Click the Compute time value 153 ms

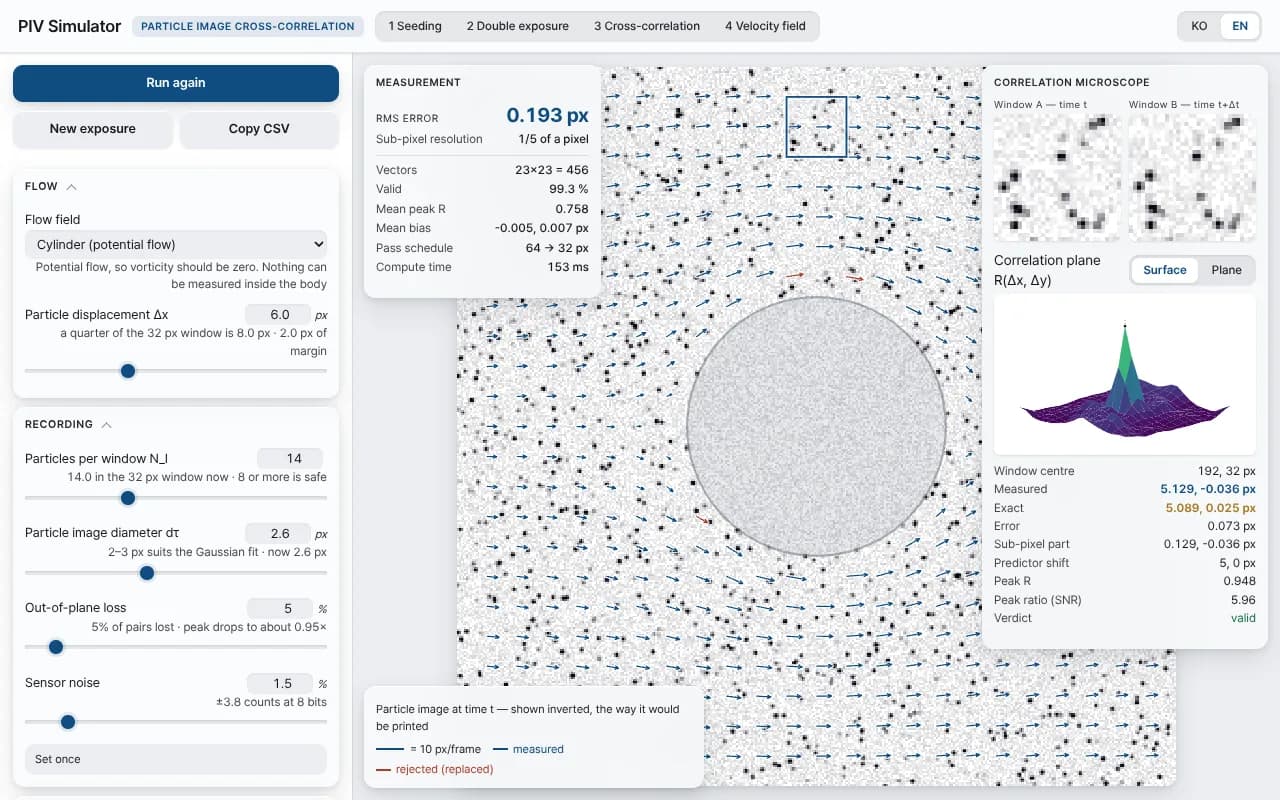(568, 267)
